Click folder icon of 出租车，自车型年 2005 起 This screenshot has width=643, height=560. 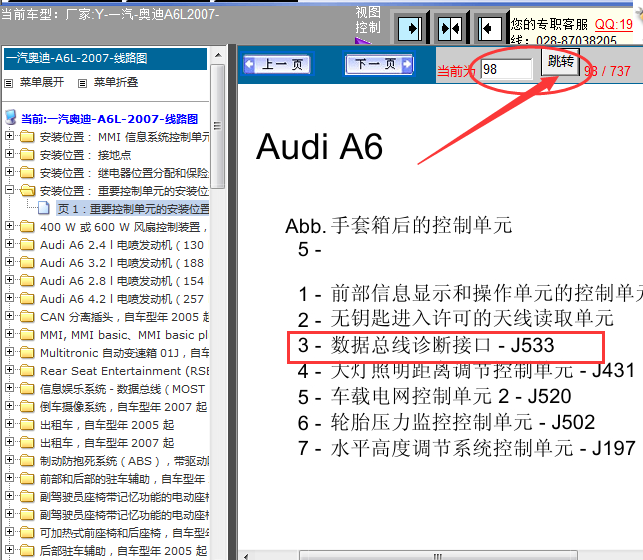(x=27, y=424)
